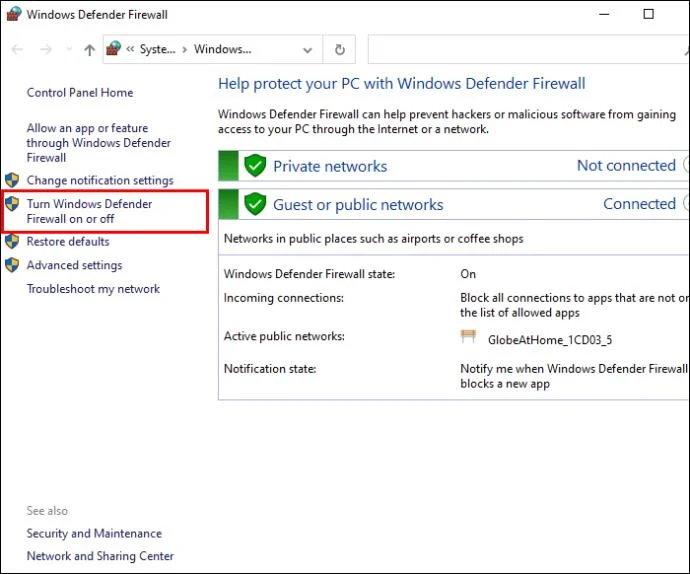This screenshot has width=690, height=574.
Task: Open Troubleshoot my network link
Action: click(x=93, y=289)
